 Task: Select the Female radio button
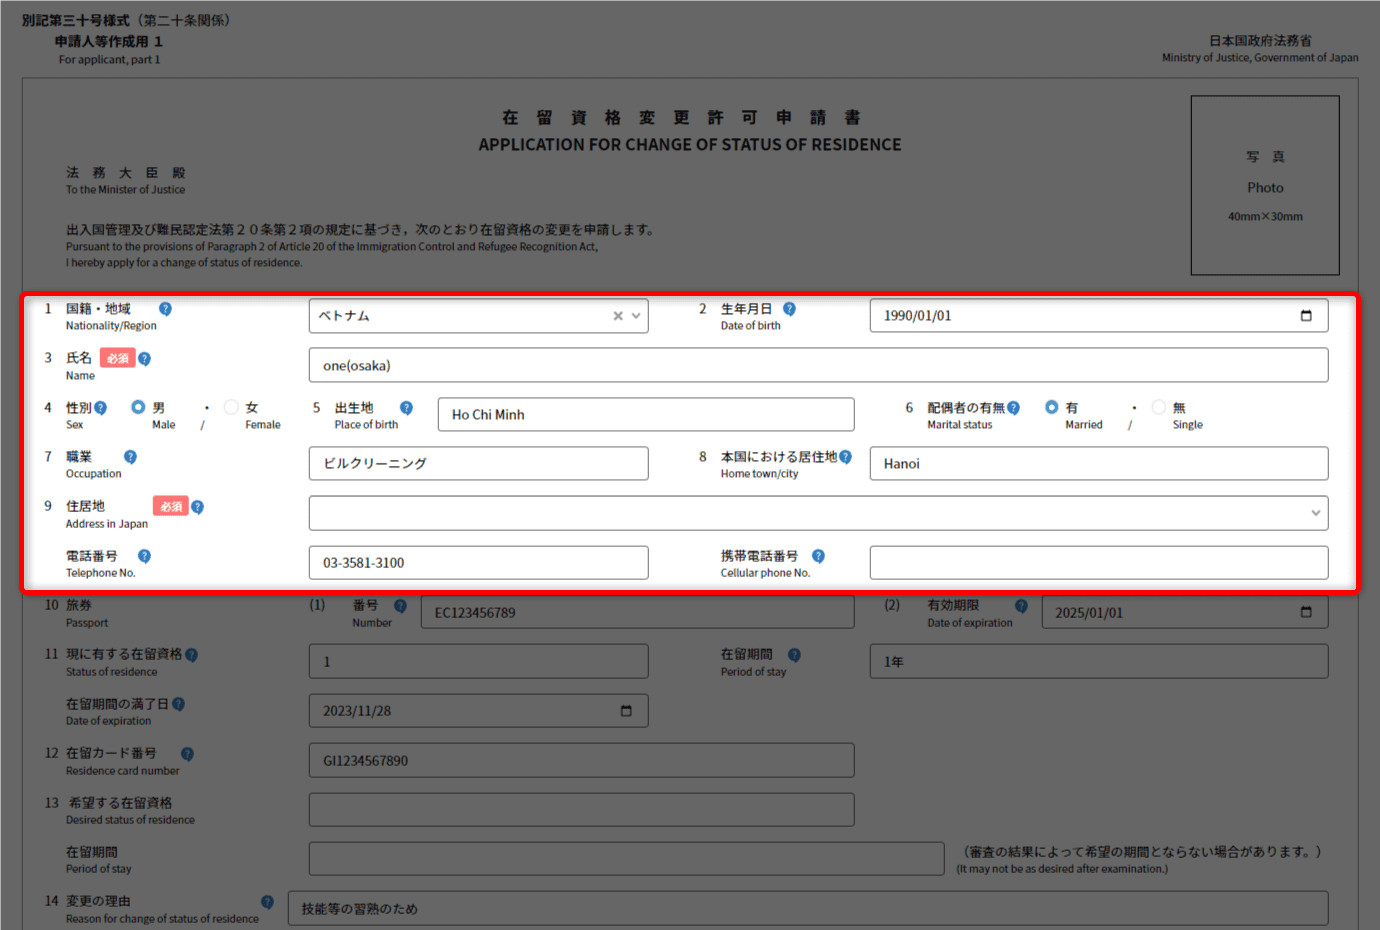click(231, 407)
